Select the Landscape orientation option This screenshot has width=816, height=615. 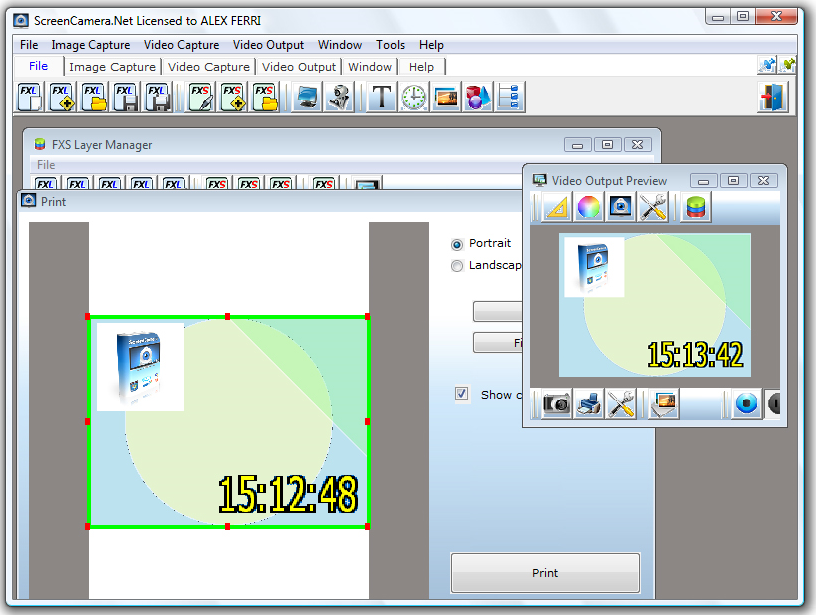click(x=486, y=265)
